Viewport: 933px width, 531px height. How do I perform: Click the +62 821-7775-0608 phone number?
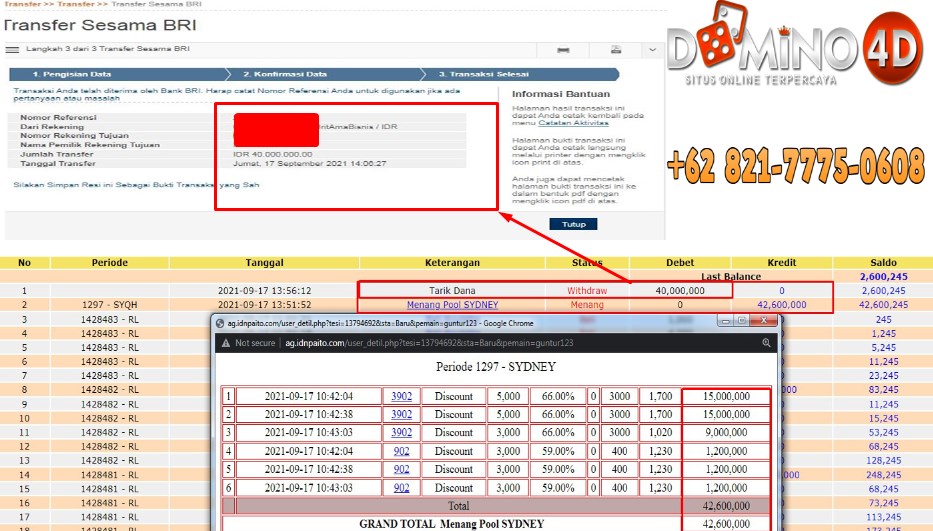coord(796,165)
